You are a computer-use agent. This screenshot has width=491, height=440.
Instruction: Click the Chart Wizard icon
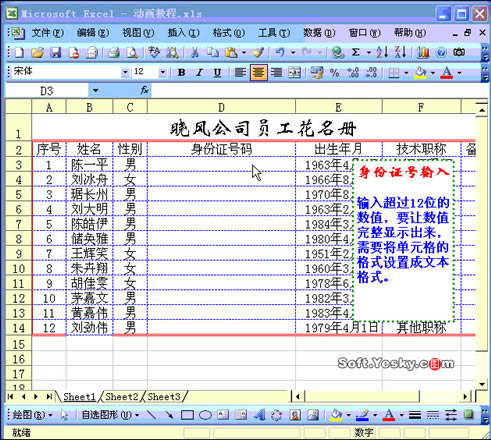(423, 52)
